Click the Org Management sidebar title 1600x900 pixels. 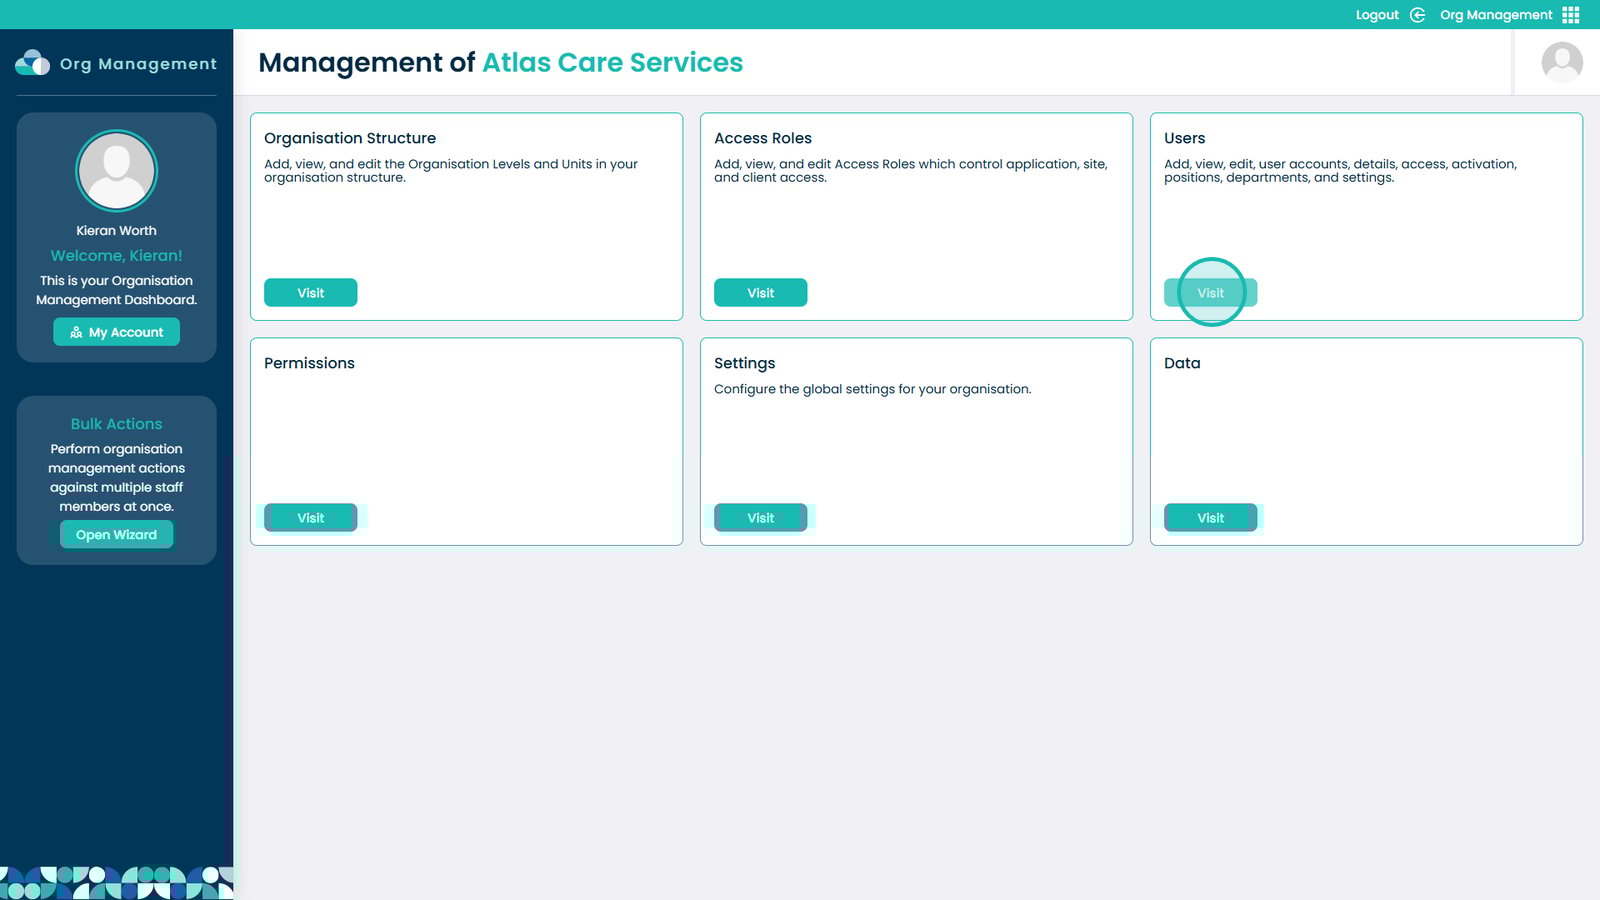point(138,64)
